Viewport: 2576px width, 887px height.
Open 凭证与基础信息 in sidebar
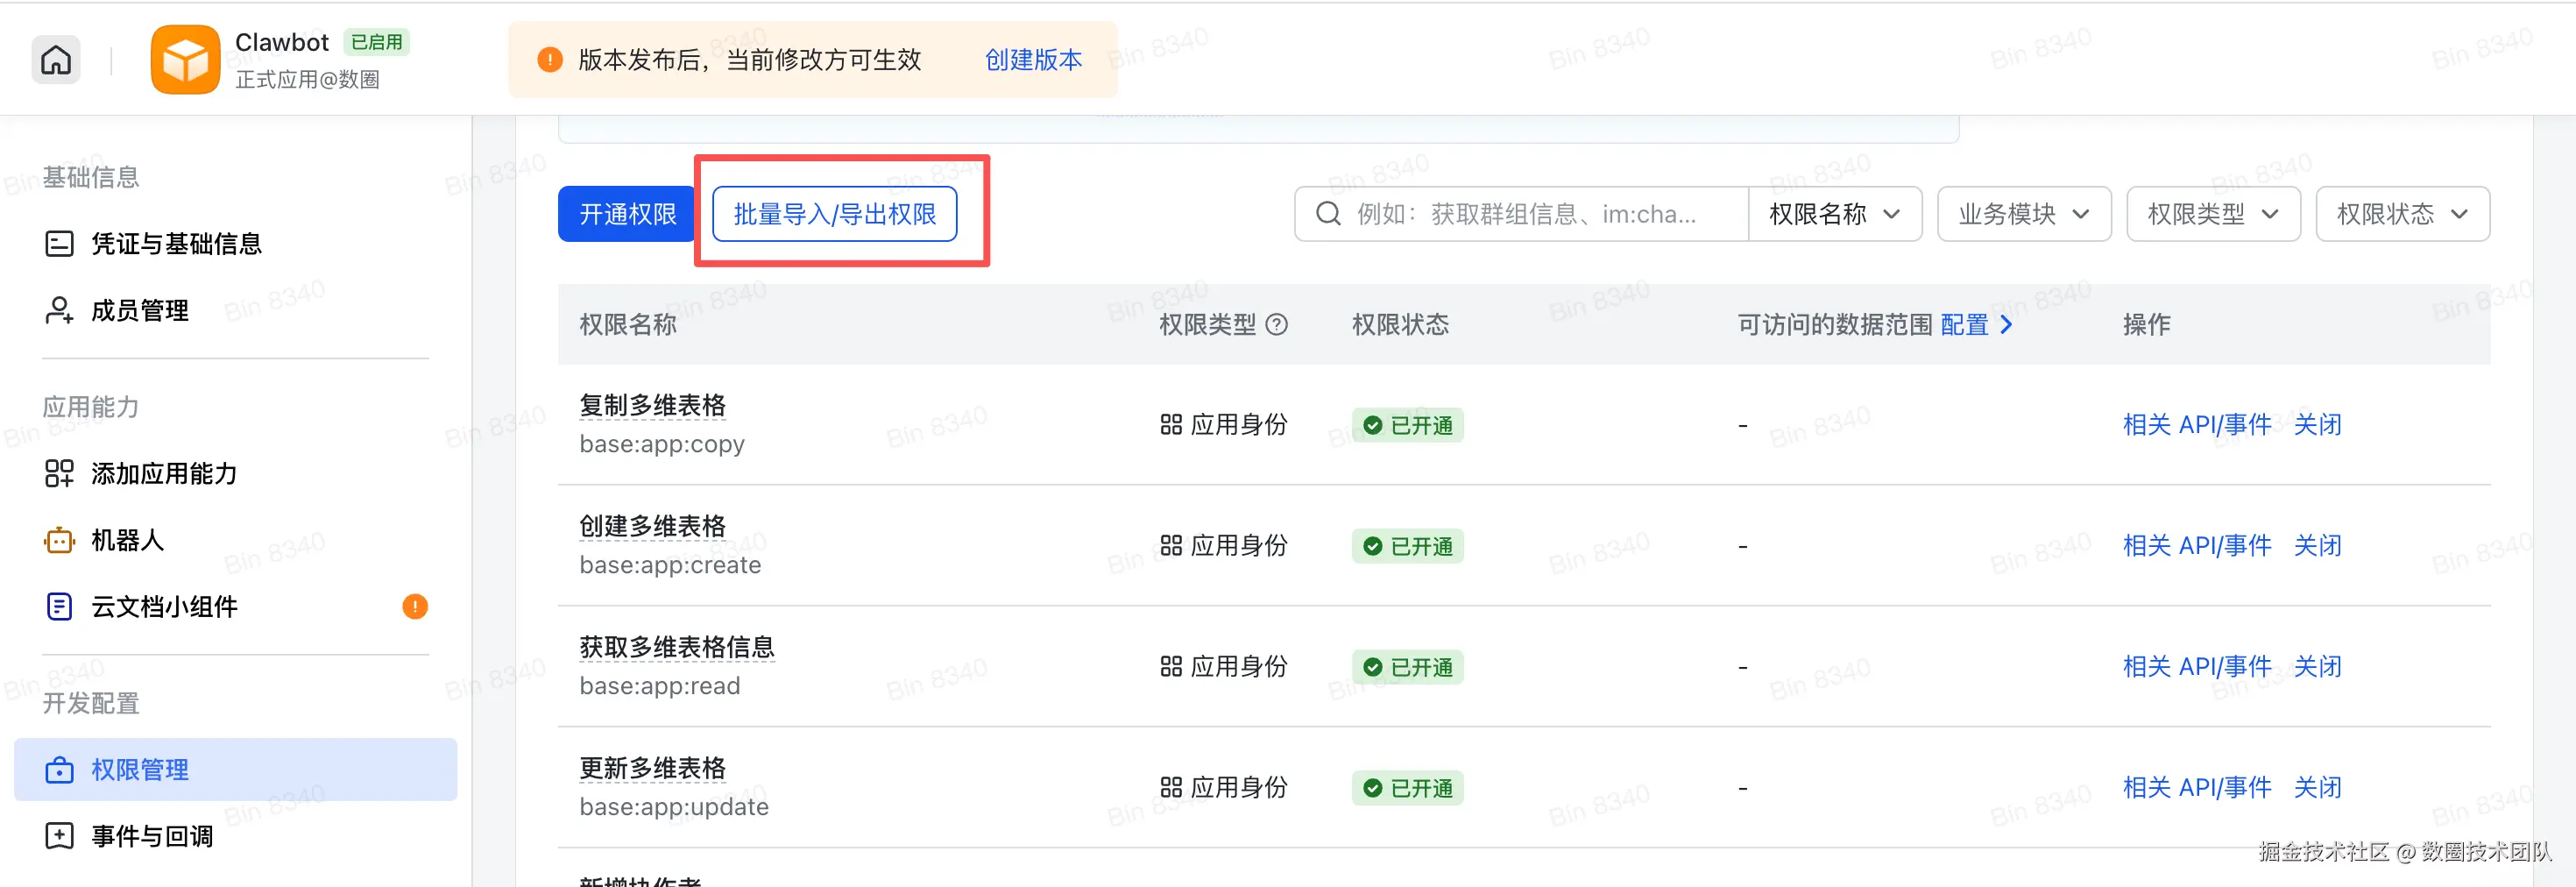click(x=176, y=244)
